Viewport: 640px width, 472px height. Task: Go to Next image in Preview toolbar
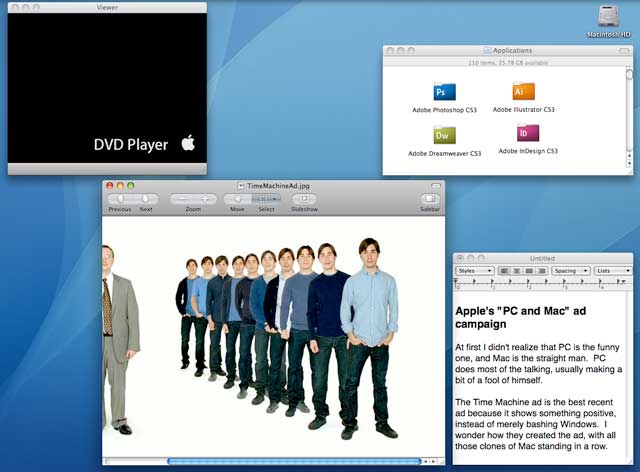pos(145,199)
